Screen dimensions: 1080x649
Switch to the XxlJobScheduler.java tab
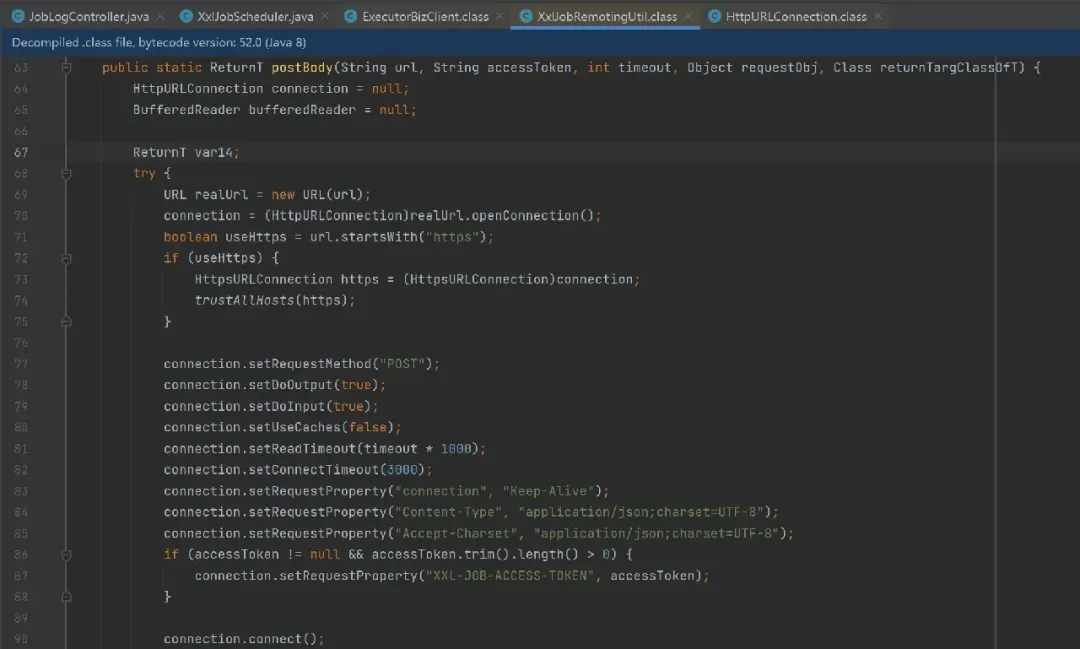coord(255,17)
